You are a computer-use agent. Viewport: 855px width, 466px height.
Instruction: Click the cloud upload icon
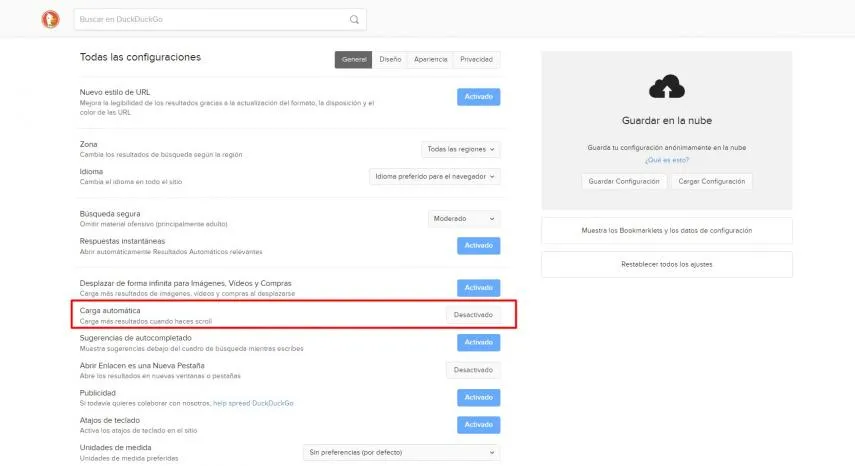666,87
